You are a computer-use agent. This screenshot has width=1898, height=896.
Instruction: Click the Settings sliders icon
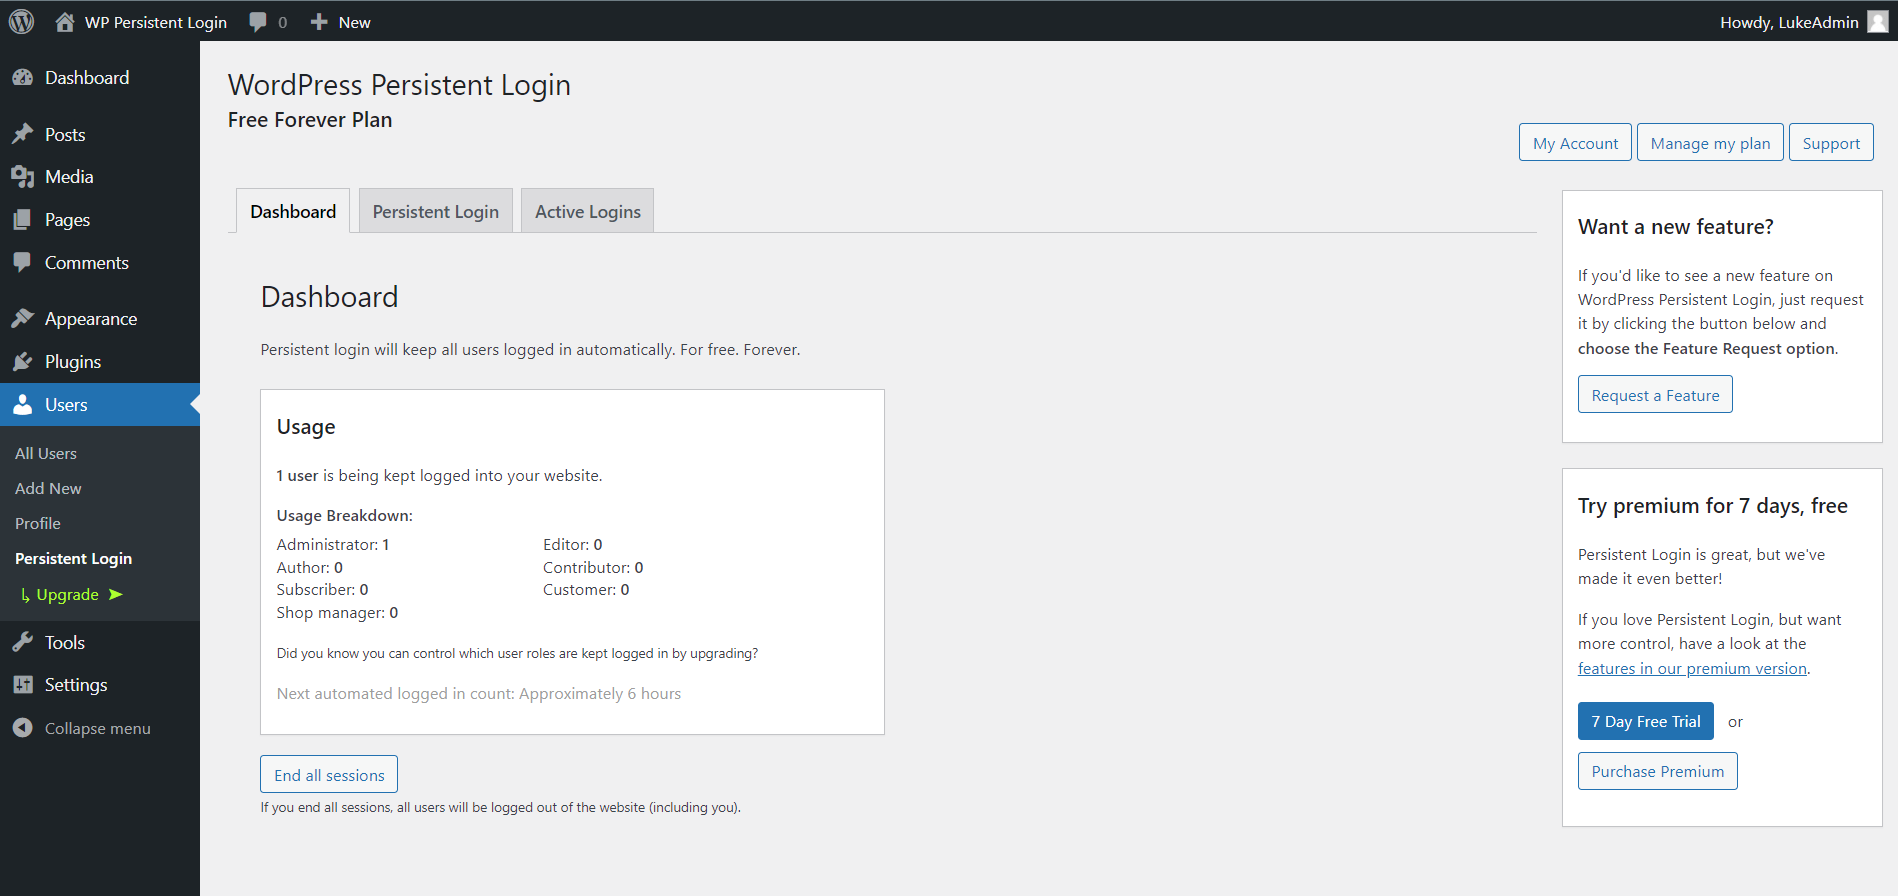(22, 685)
